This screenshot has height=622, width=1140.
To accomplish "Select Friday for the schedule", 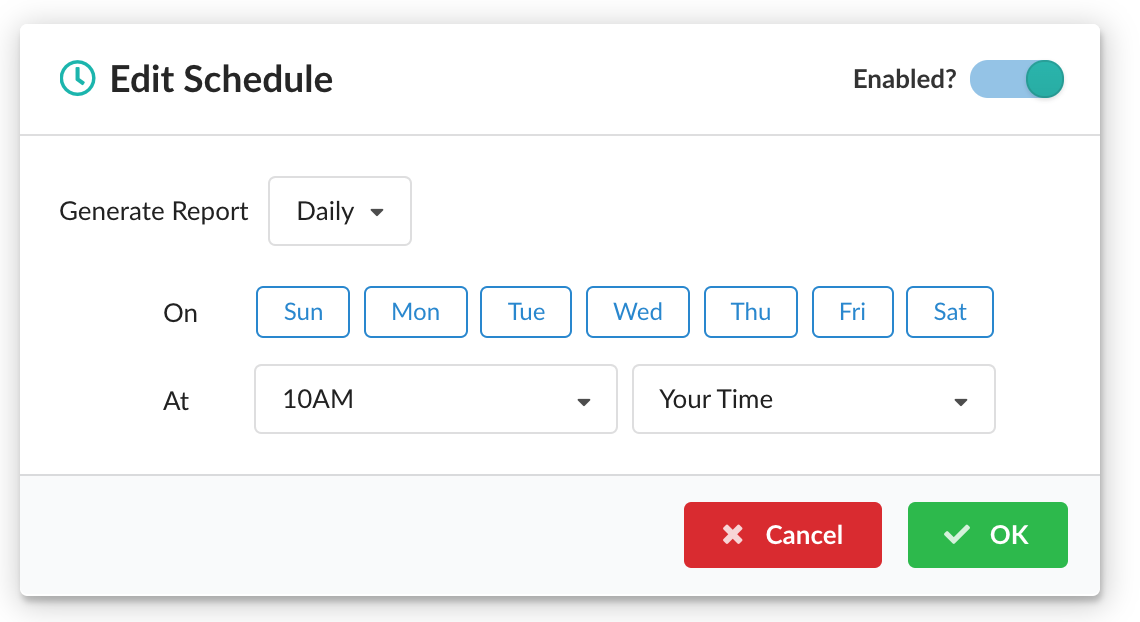I will tap(852, 312).
